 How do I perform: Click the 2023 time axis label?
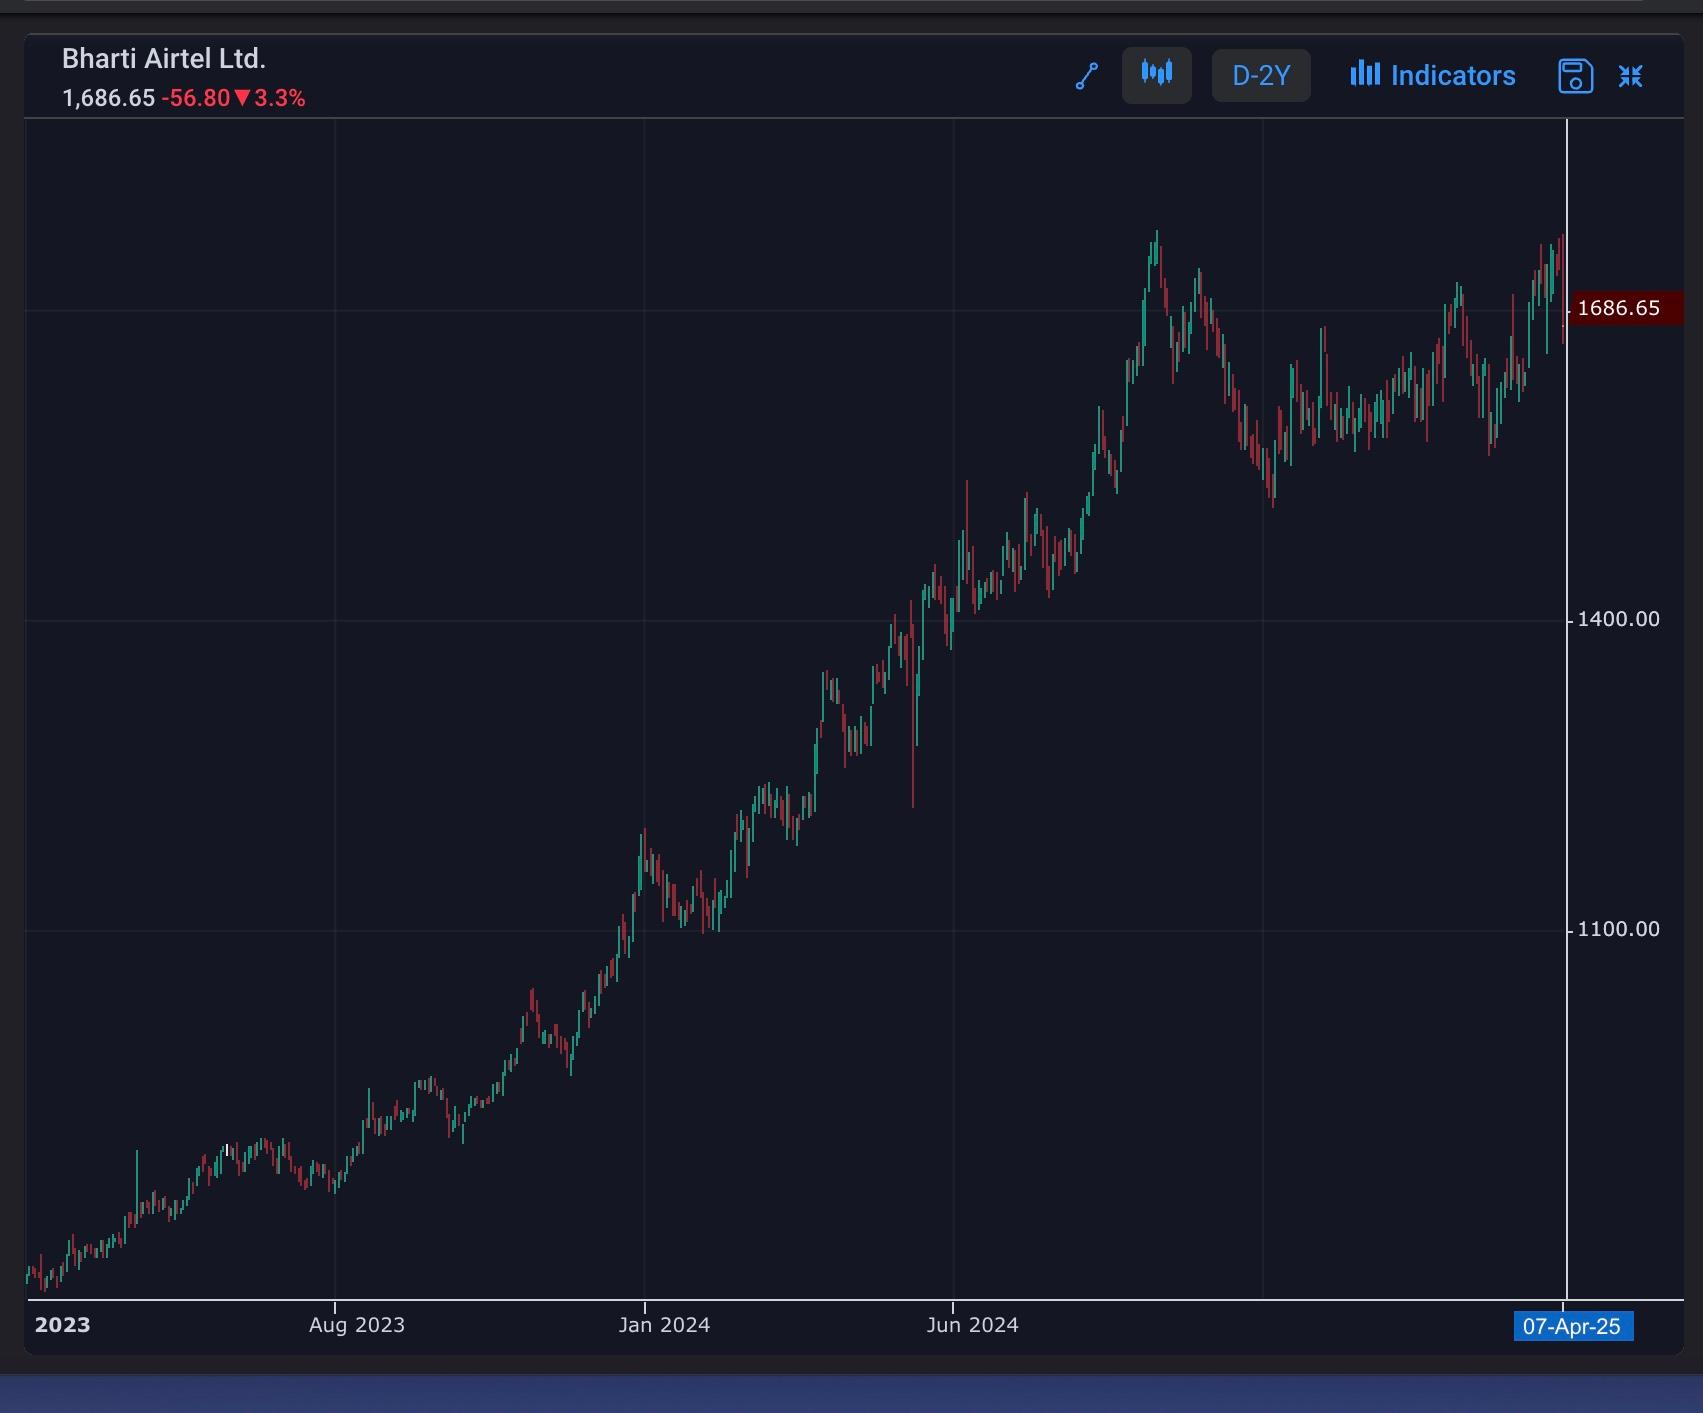point(62,1325)
